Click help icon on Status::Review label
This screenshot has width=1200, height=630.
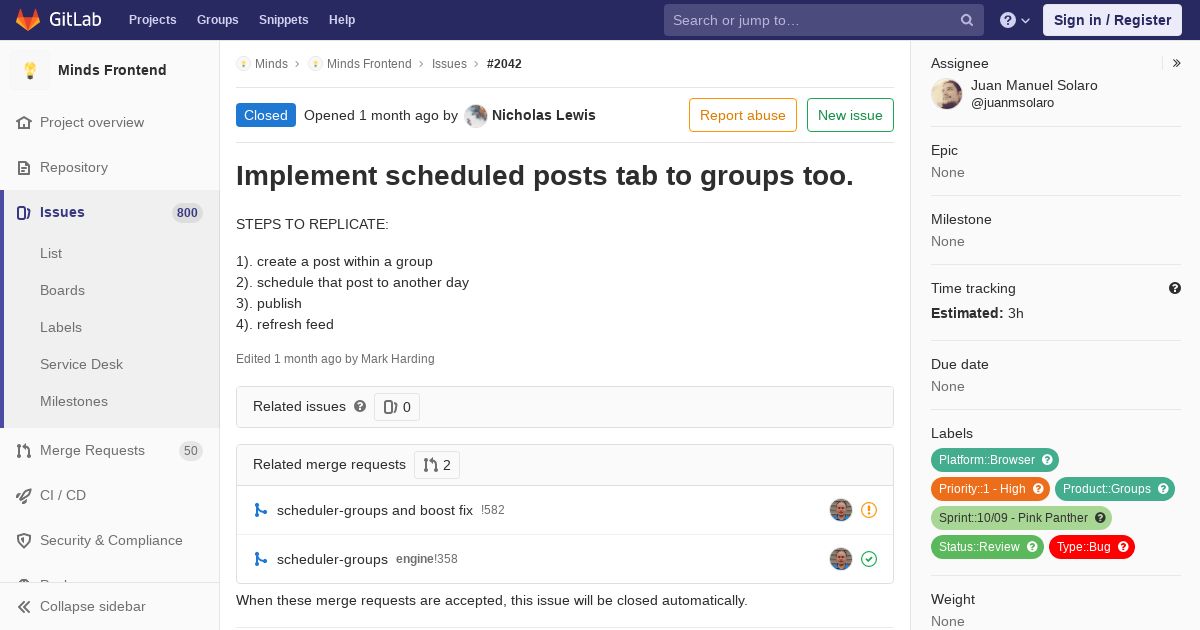pos(1032,547)
